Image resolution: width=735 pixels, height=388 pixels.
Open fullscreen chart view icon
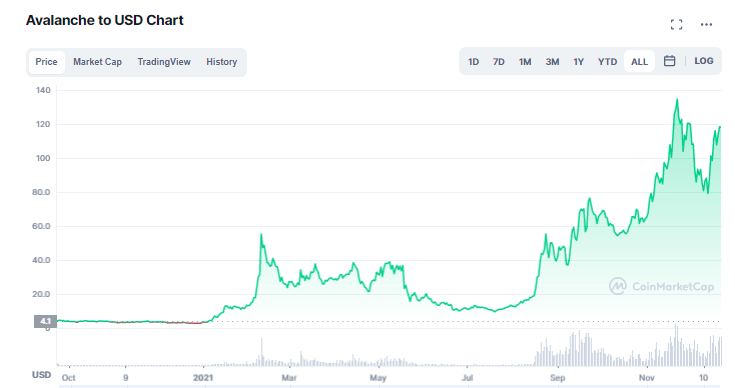click(676, 24)
